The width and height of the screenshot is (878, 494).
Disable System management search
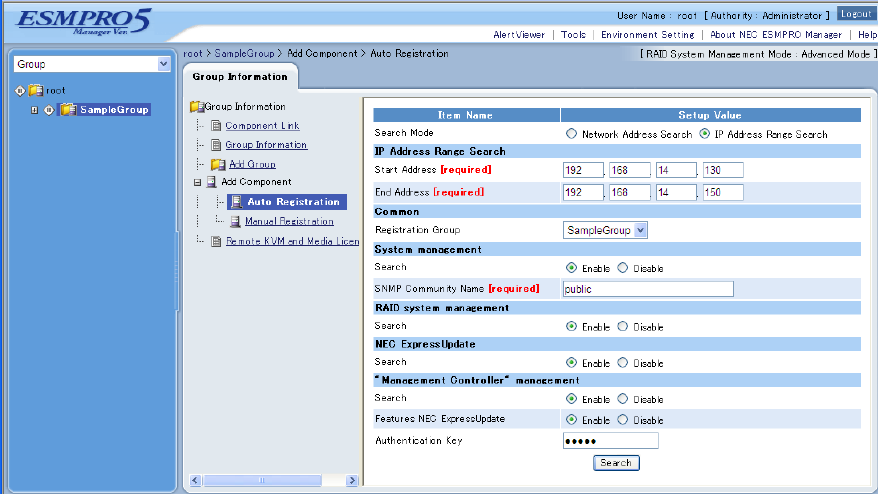(623, 268)
